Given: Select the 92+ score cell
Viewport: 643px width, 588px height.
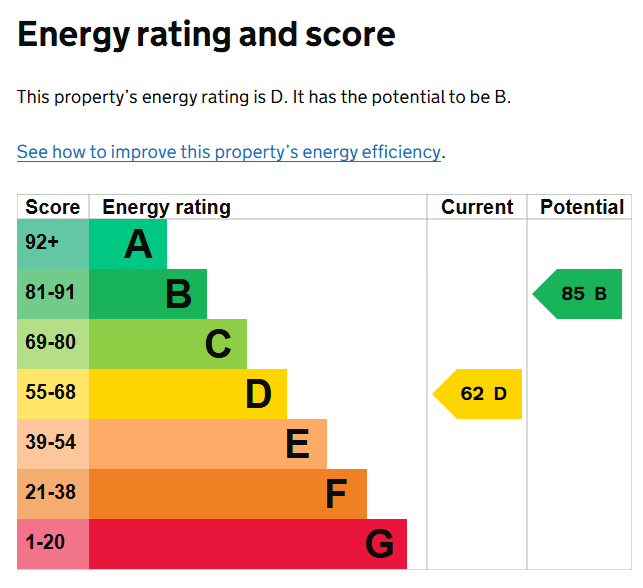Looking at the screenshot, I should tap(53, 244).
